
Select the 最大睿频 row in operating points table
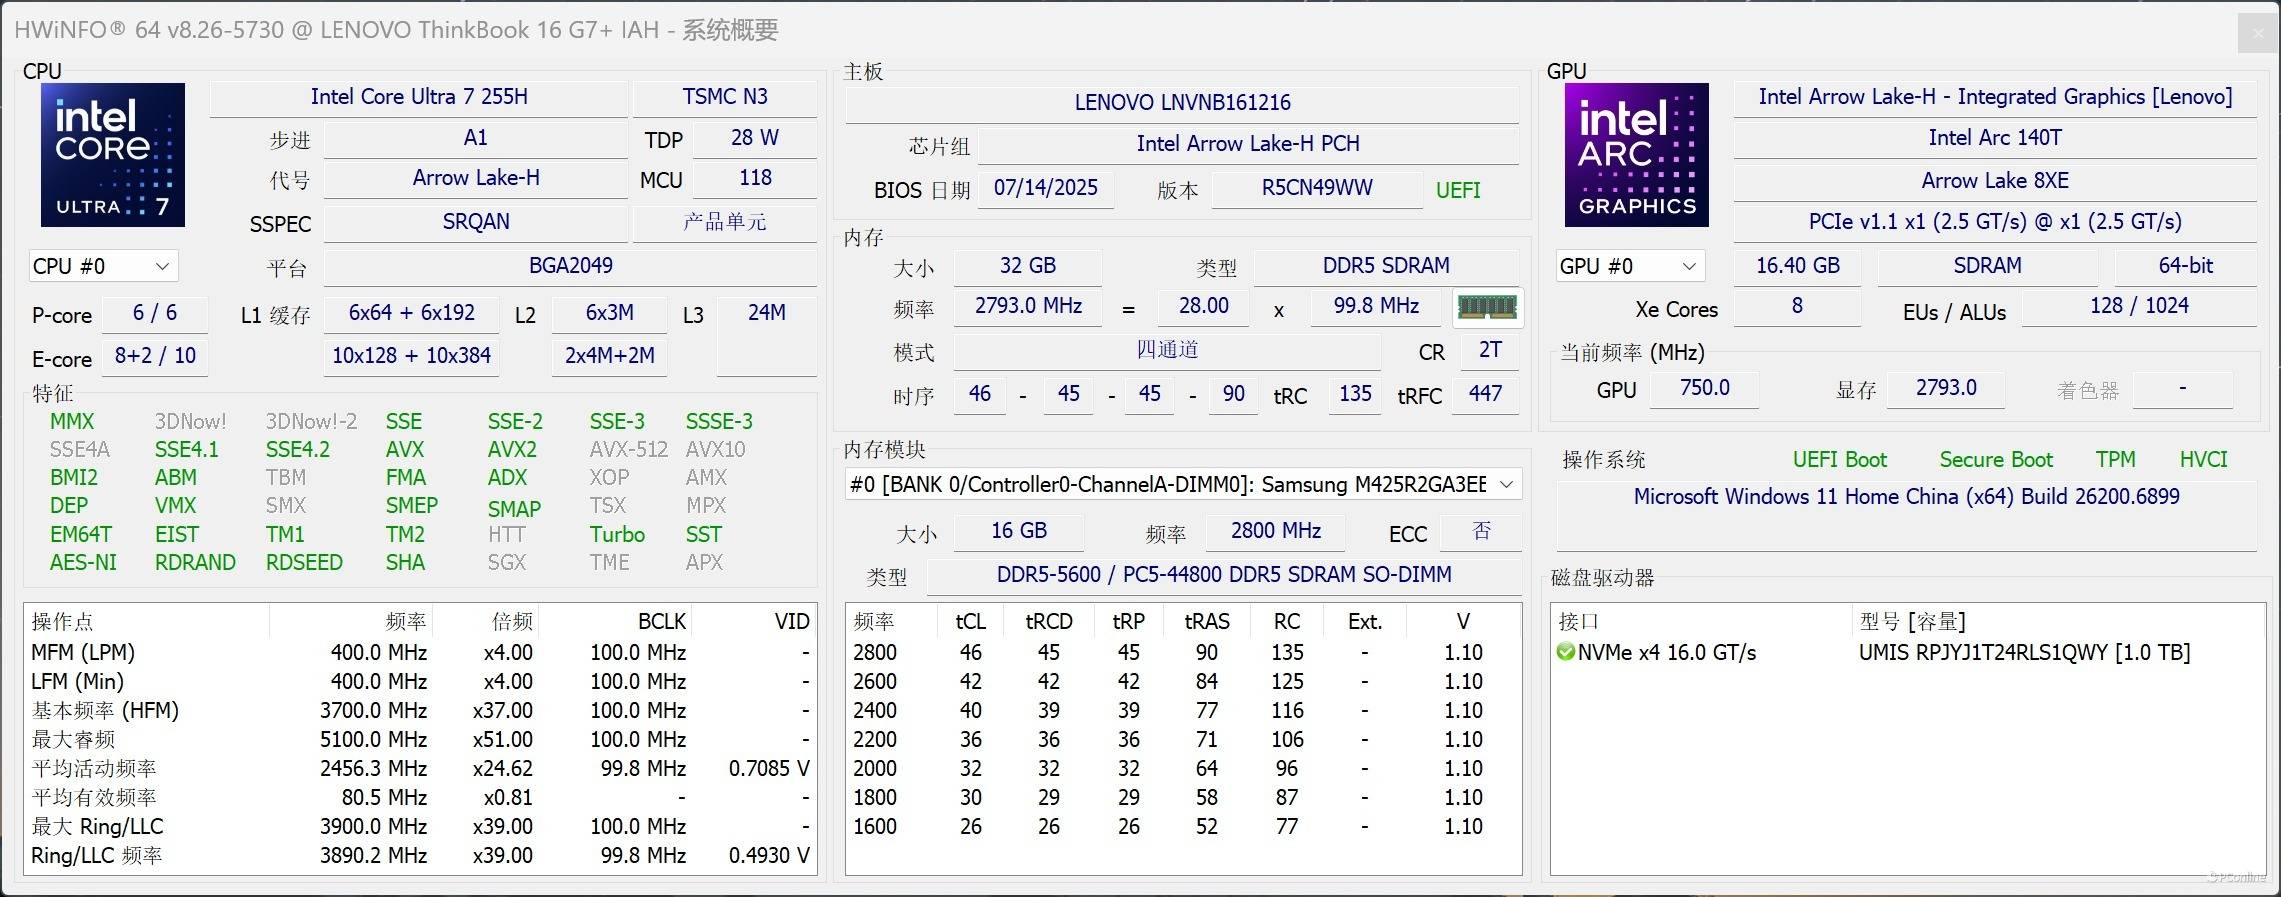(x=420, y=740)
